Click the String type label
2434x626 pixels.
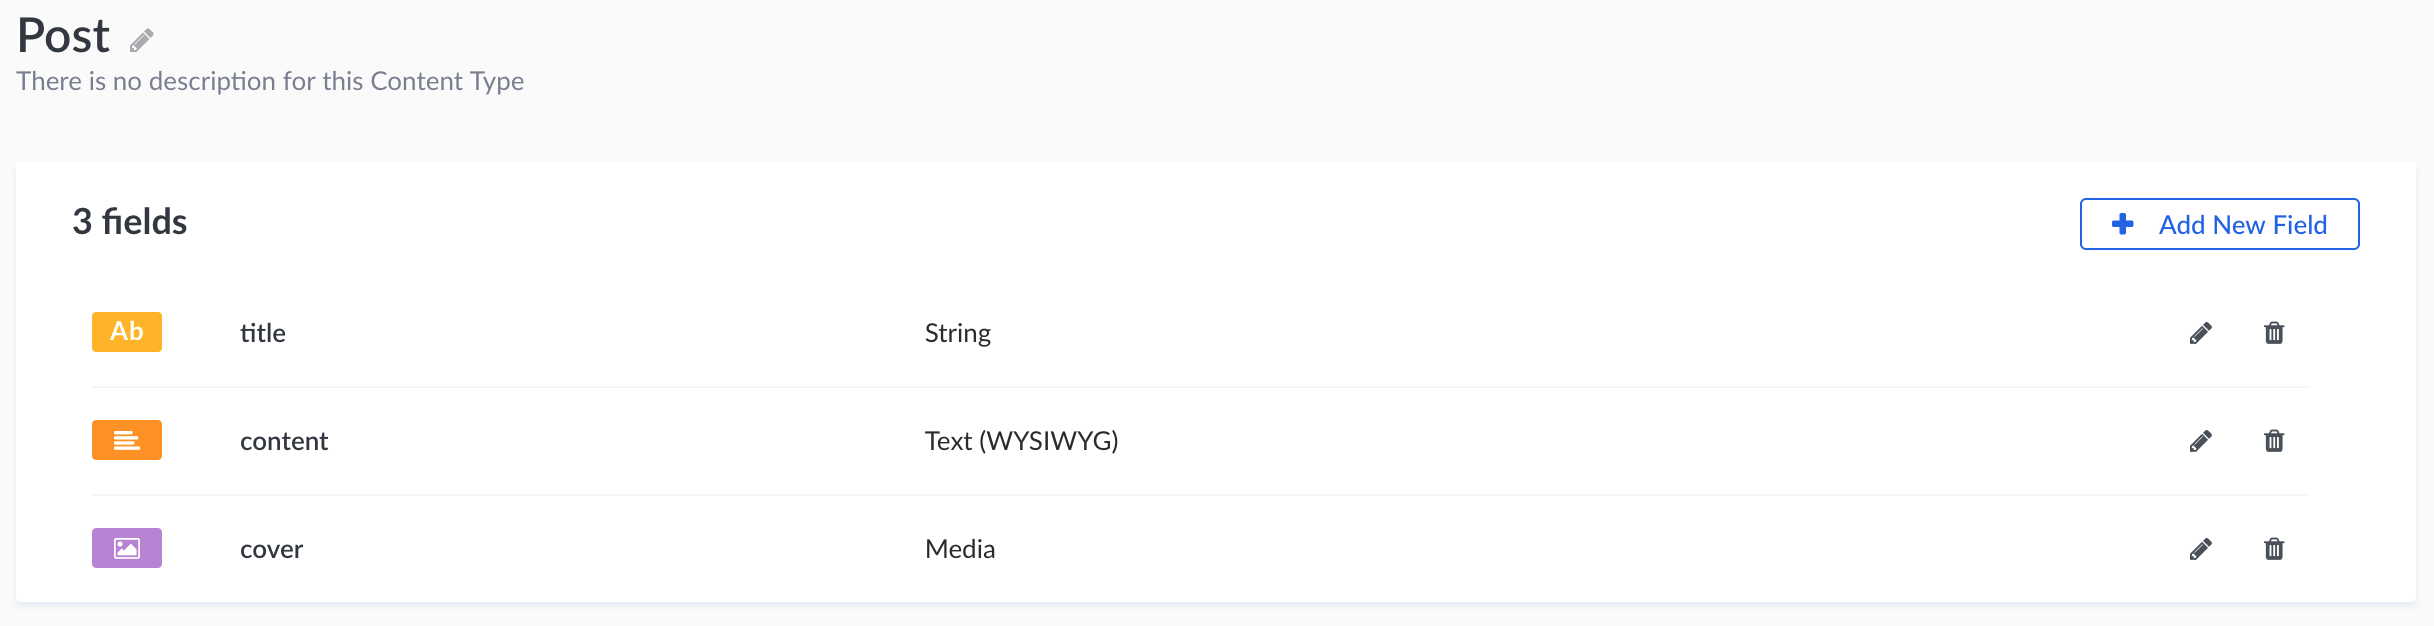tap(957, 333)
